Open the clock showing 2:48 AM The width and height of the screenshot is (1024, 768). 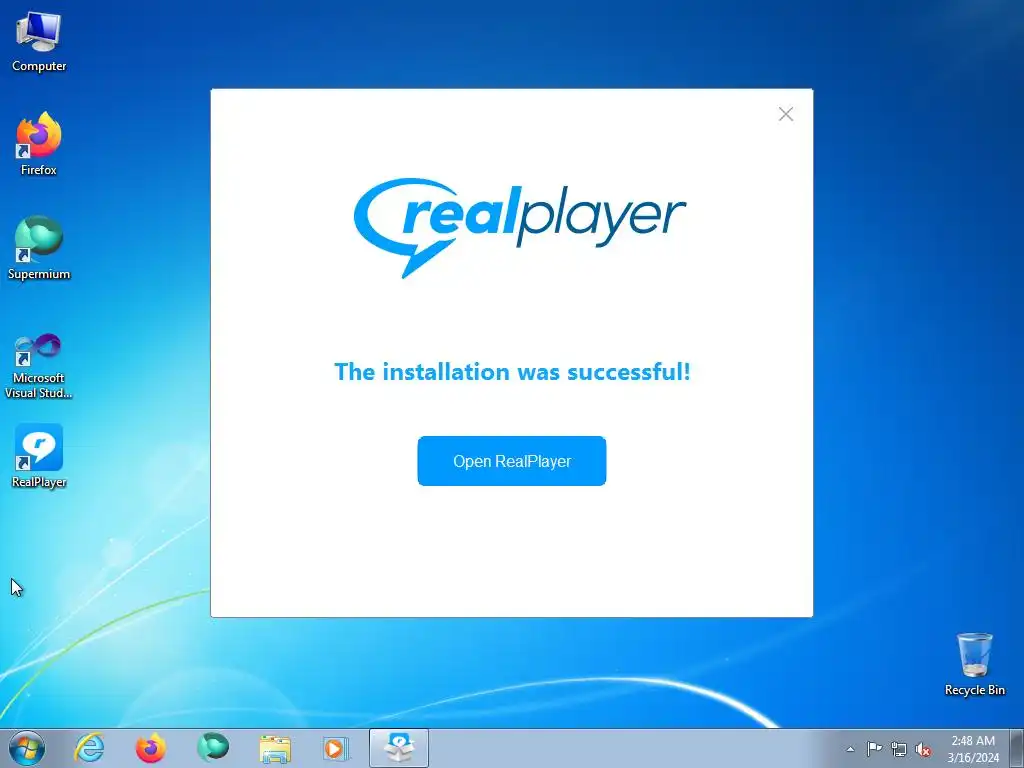tap(973, 748)
